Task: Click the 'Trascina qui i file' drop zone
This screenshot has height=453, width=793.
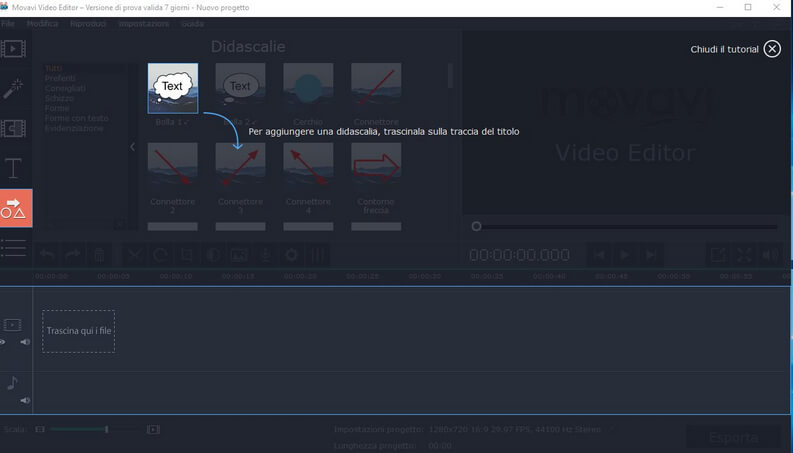Action: click(78, 331)
